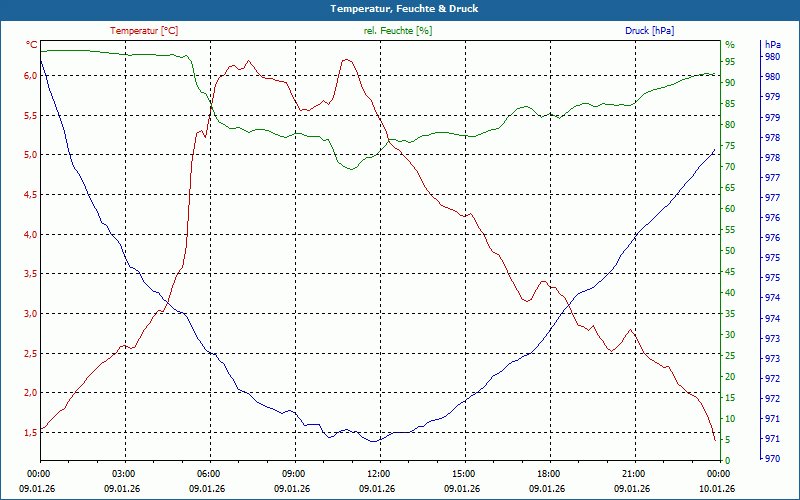Click the green '15' humidity axis value
800x500 pixels.
tap(730, 397)
